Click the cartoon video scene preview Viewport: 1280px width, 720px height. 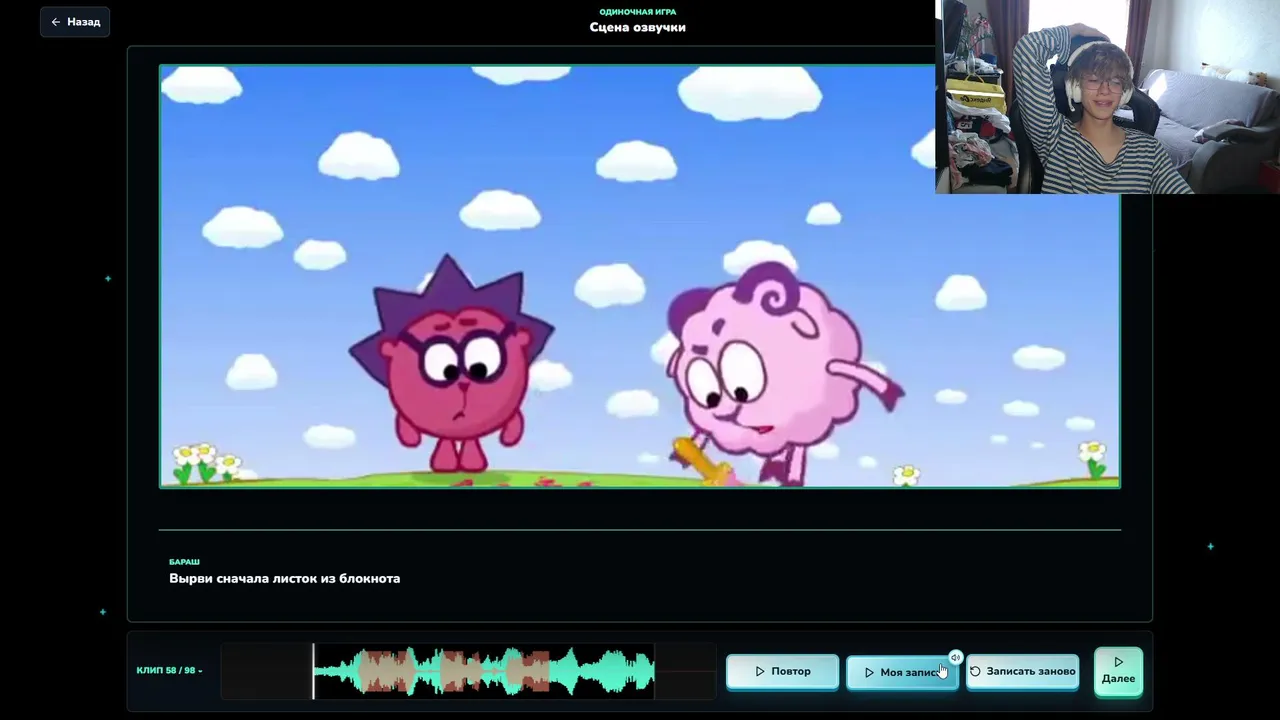[x=640, y=276]
